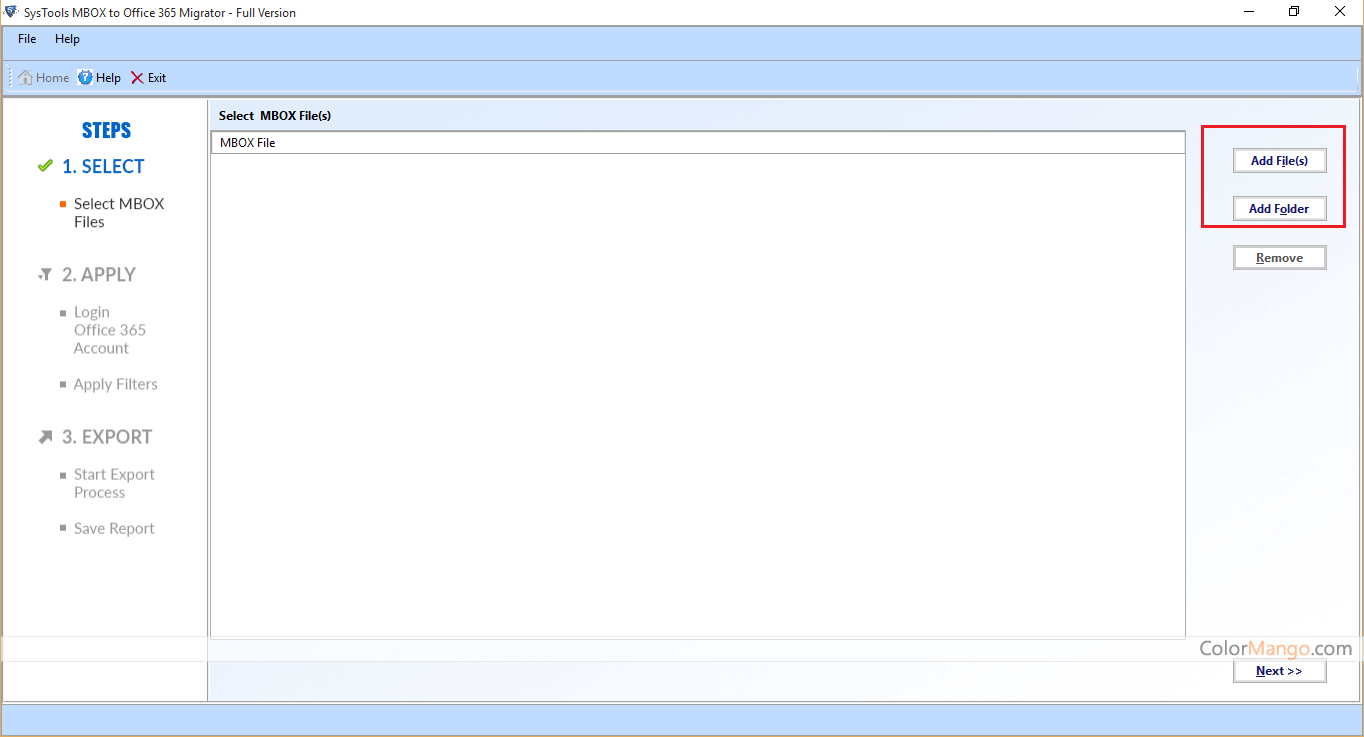Click the Remove button

pos(1279,258)
